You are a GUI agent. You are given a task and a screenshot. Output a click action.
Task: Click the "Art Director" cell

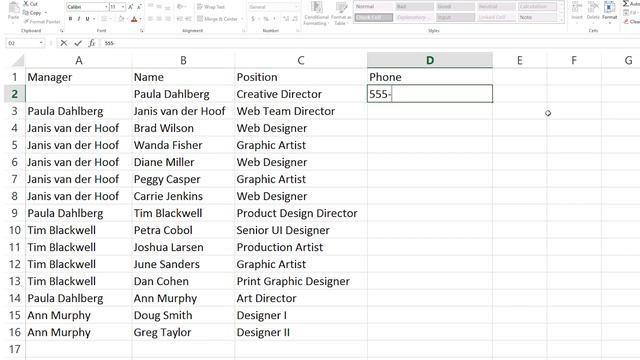(x=301, y=298)
